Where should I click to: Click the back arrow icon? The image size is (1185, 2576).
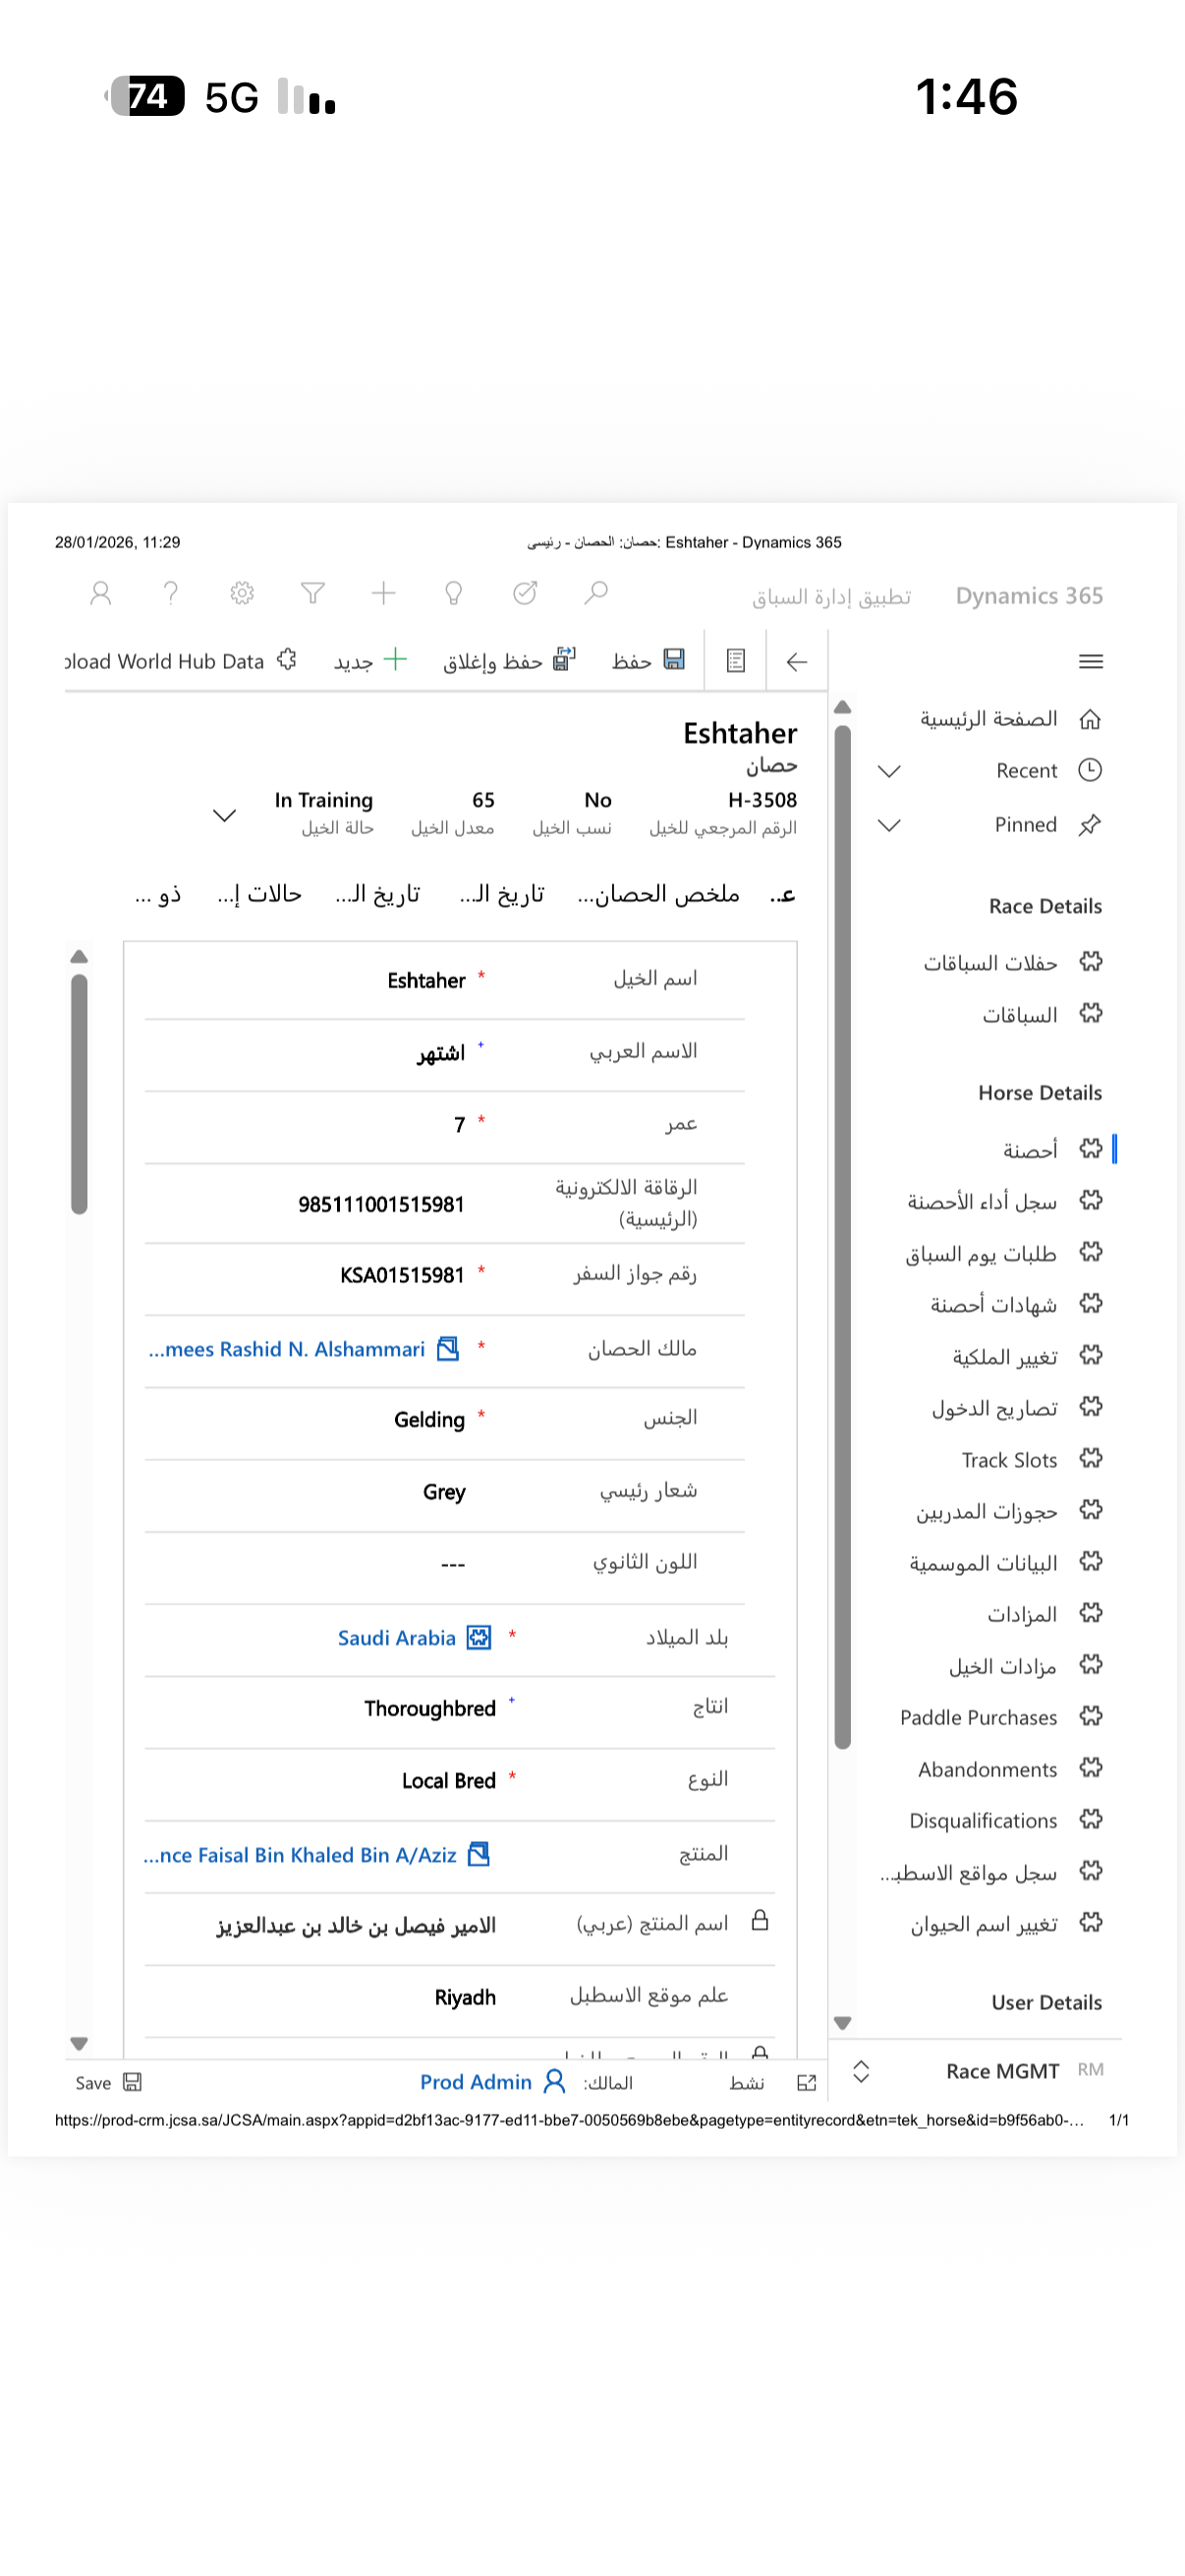tap(796, 661)
